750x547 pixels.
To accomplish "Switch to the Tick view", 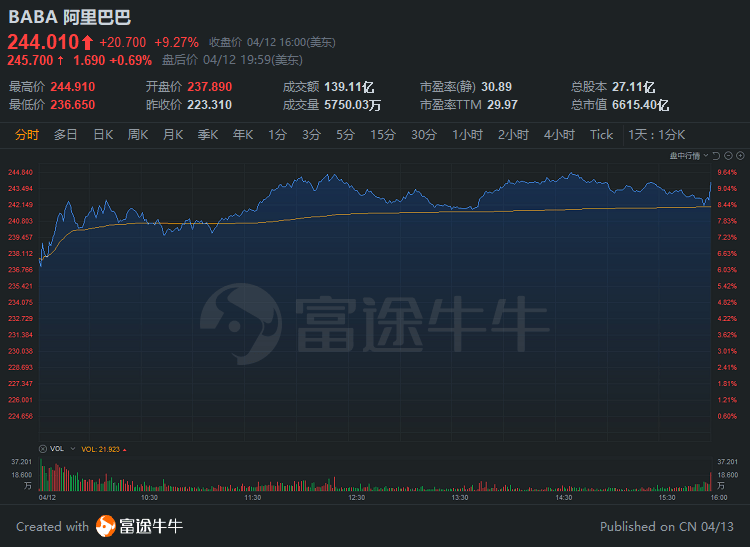I will coord(601,135).
